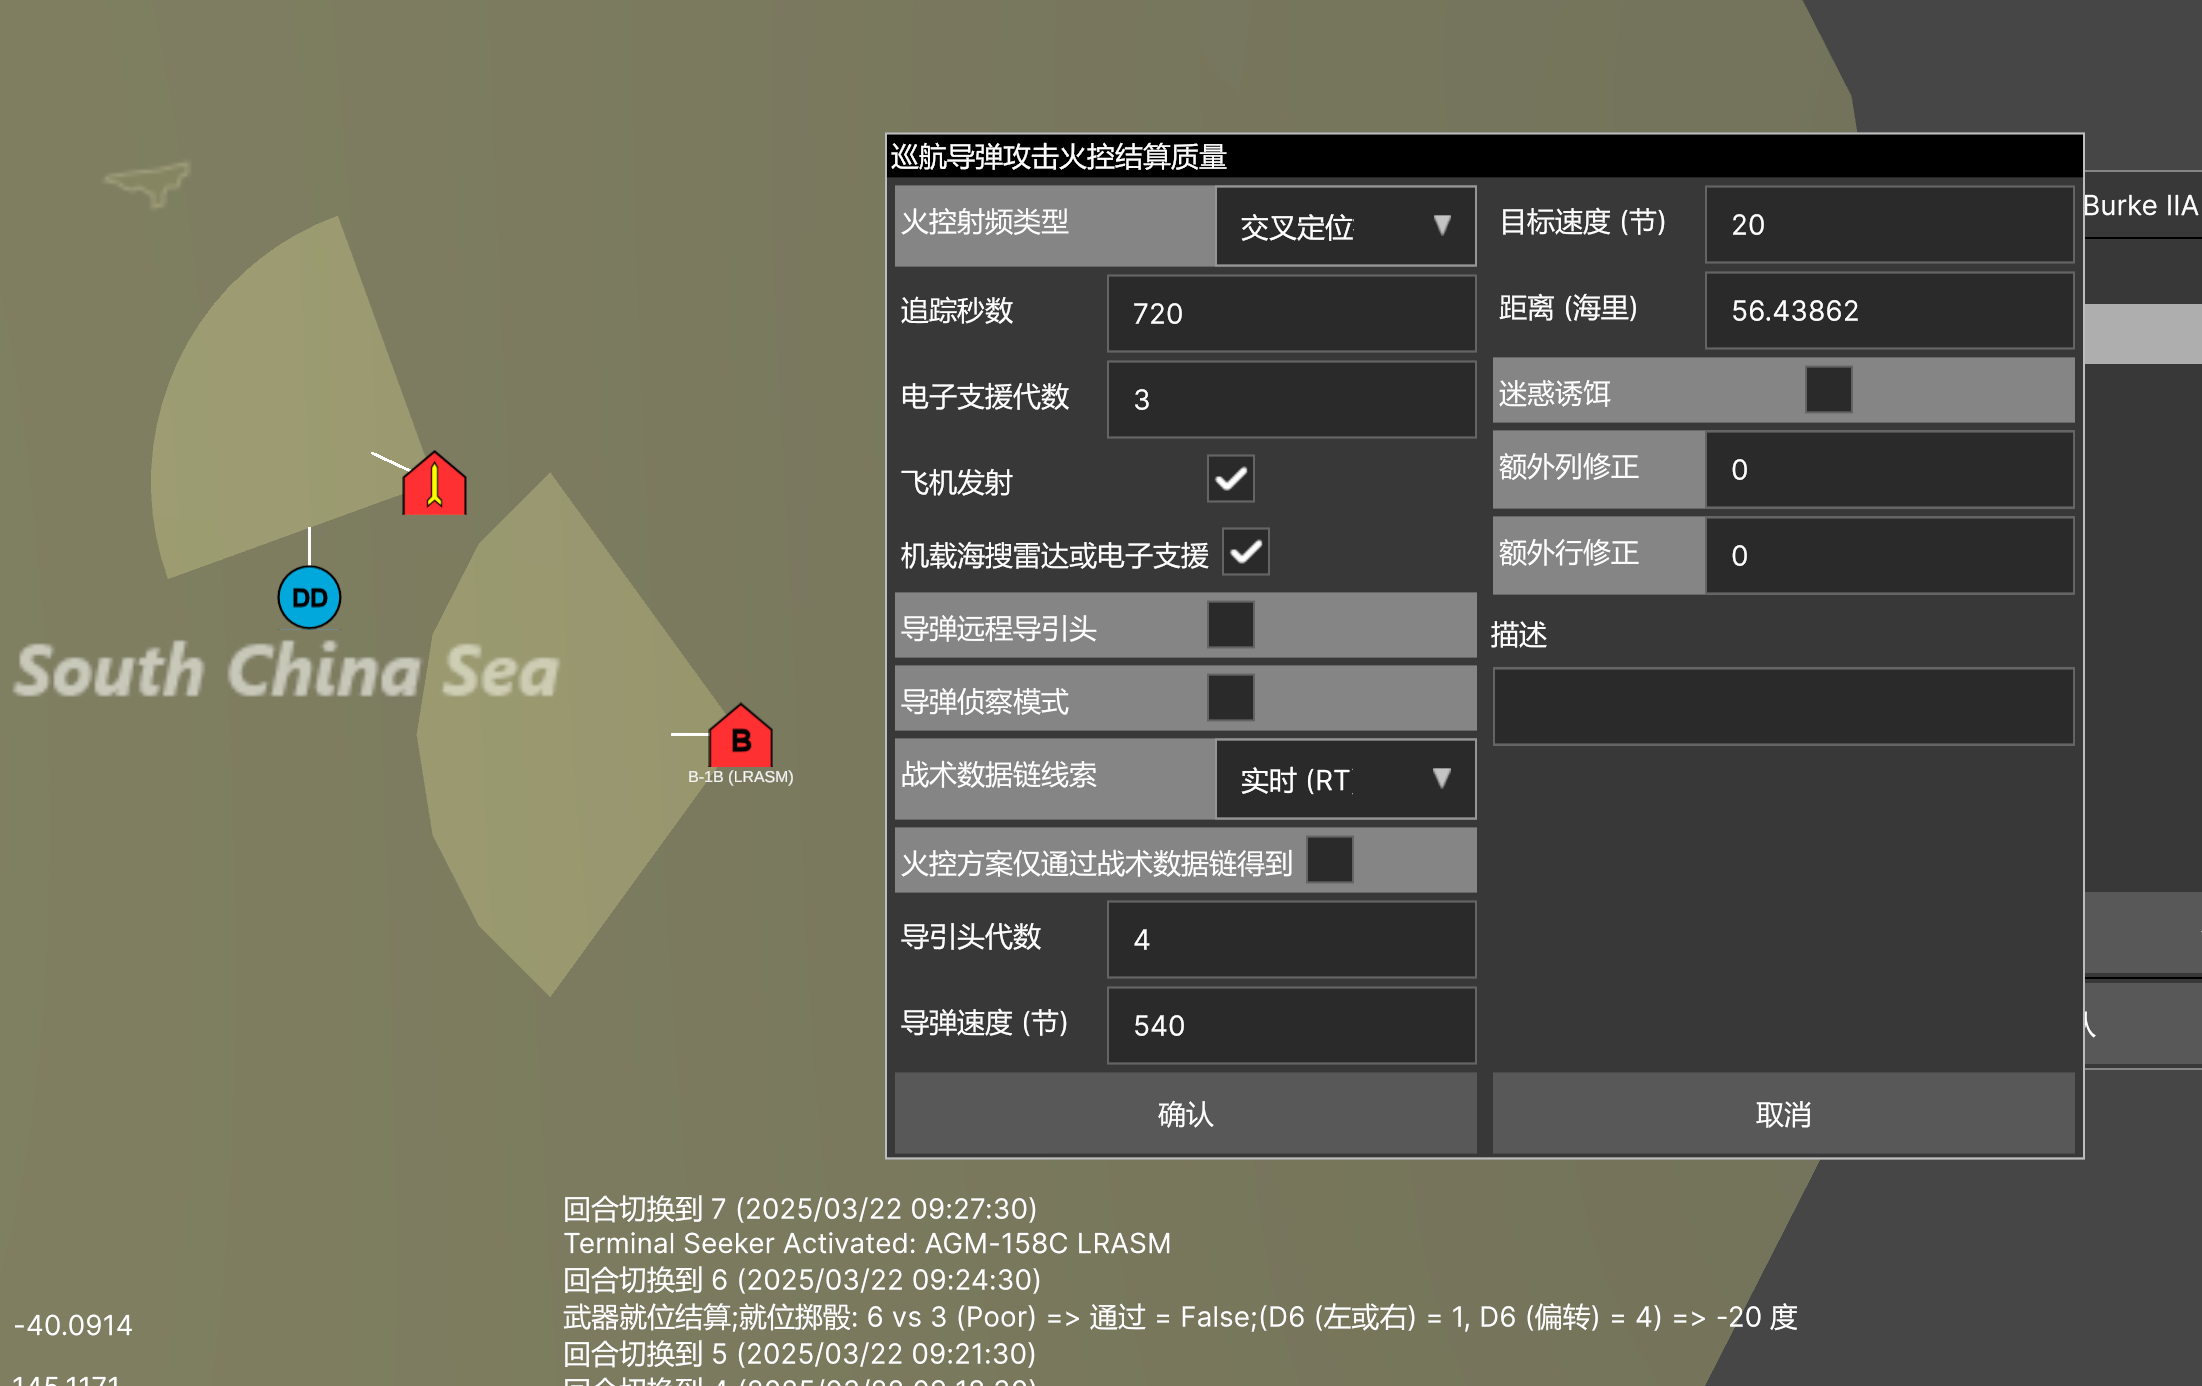Screen dimensions: 2202x1386
Task: Enable the 迷惑诱饵 checkbox
Action: click(x=1828, y=390)
